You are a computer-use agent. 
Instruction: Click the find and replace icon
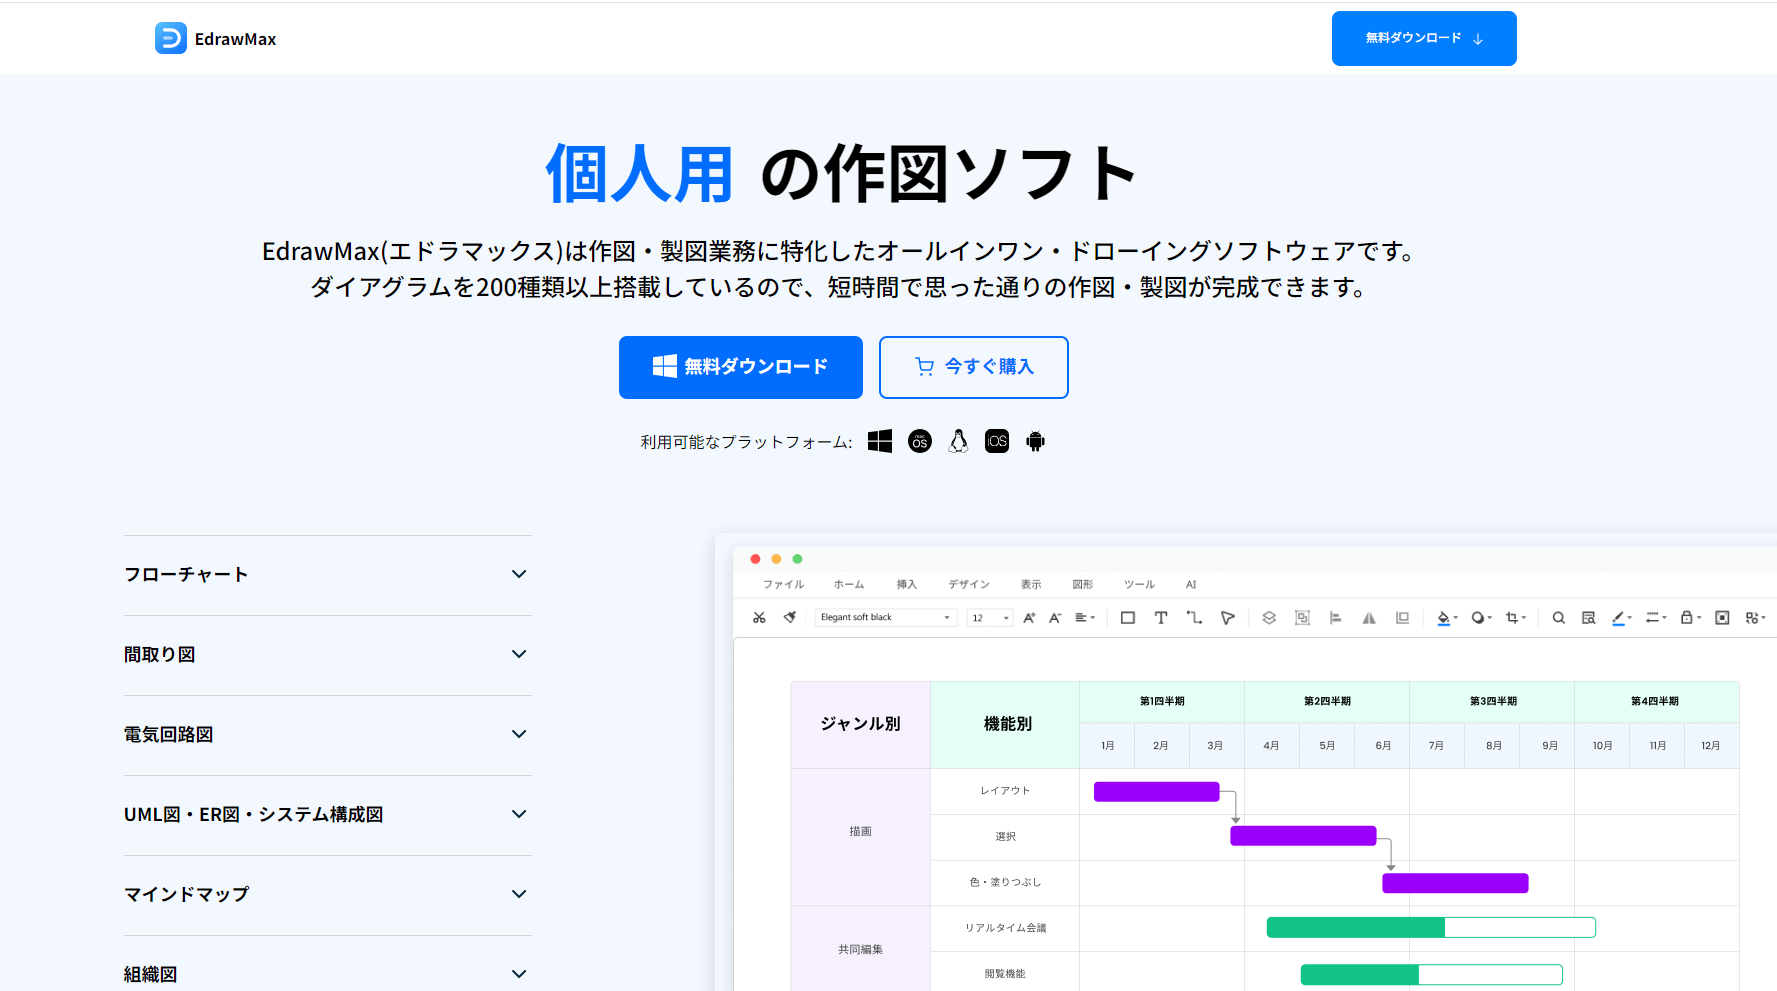1588,618
